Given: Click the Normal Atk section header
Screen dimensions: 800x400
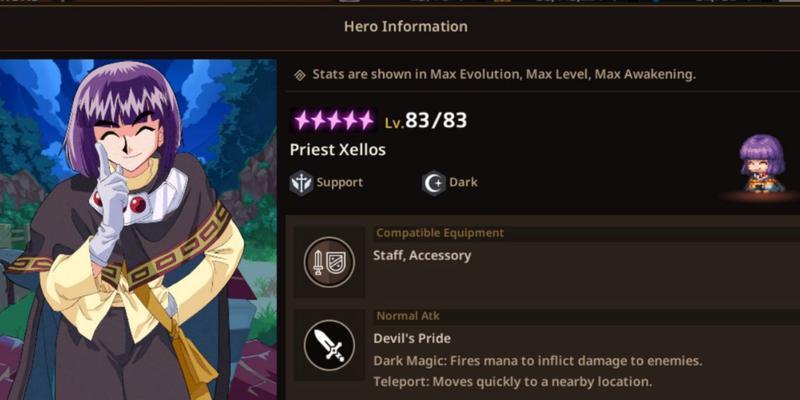Looking at the screenshot, I should click(408, 316).
